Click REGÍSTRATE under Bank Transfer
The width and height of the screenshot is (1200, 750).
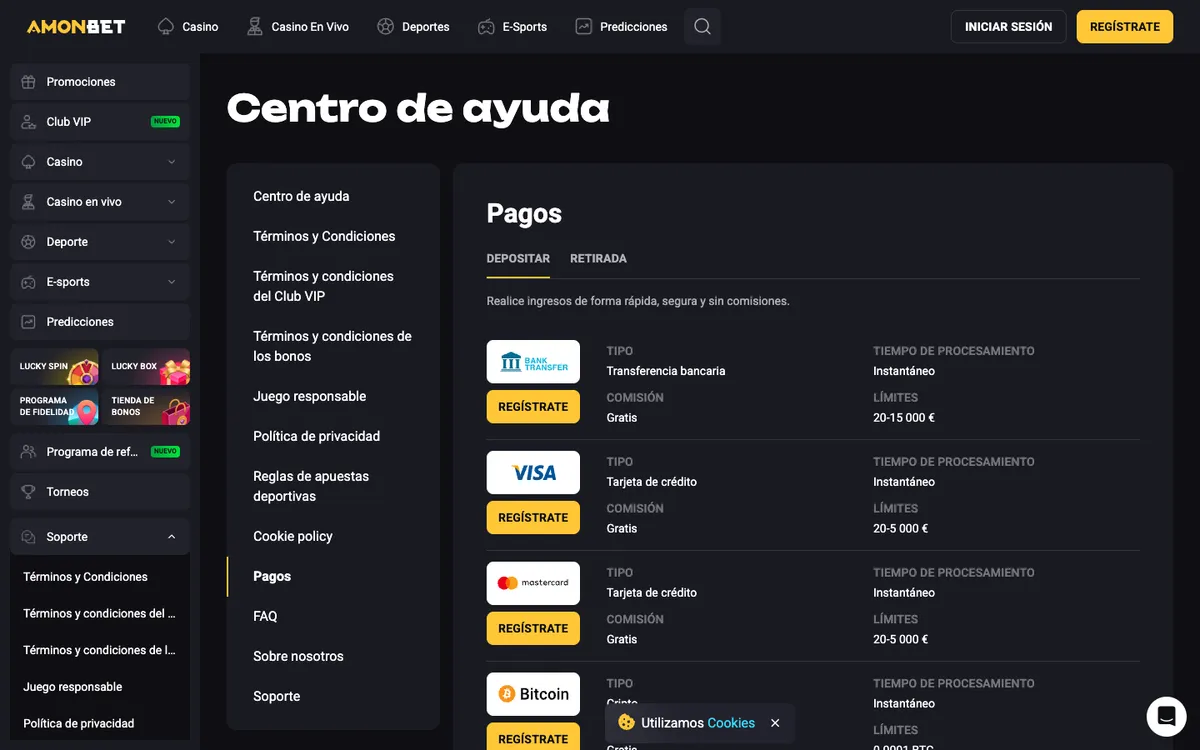point(533,407)
